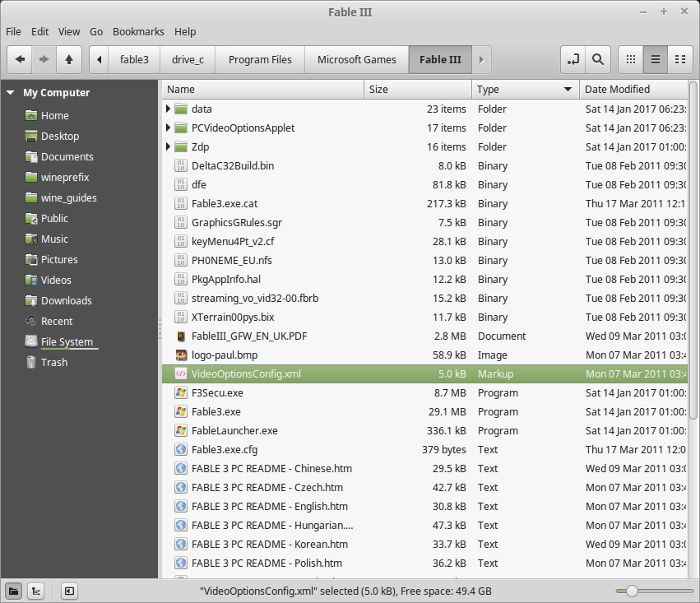Select the VideoOptionsConfig.xml markup icon
The height and width of the screenshot is (603, 700).
click(180, 374)
